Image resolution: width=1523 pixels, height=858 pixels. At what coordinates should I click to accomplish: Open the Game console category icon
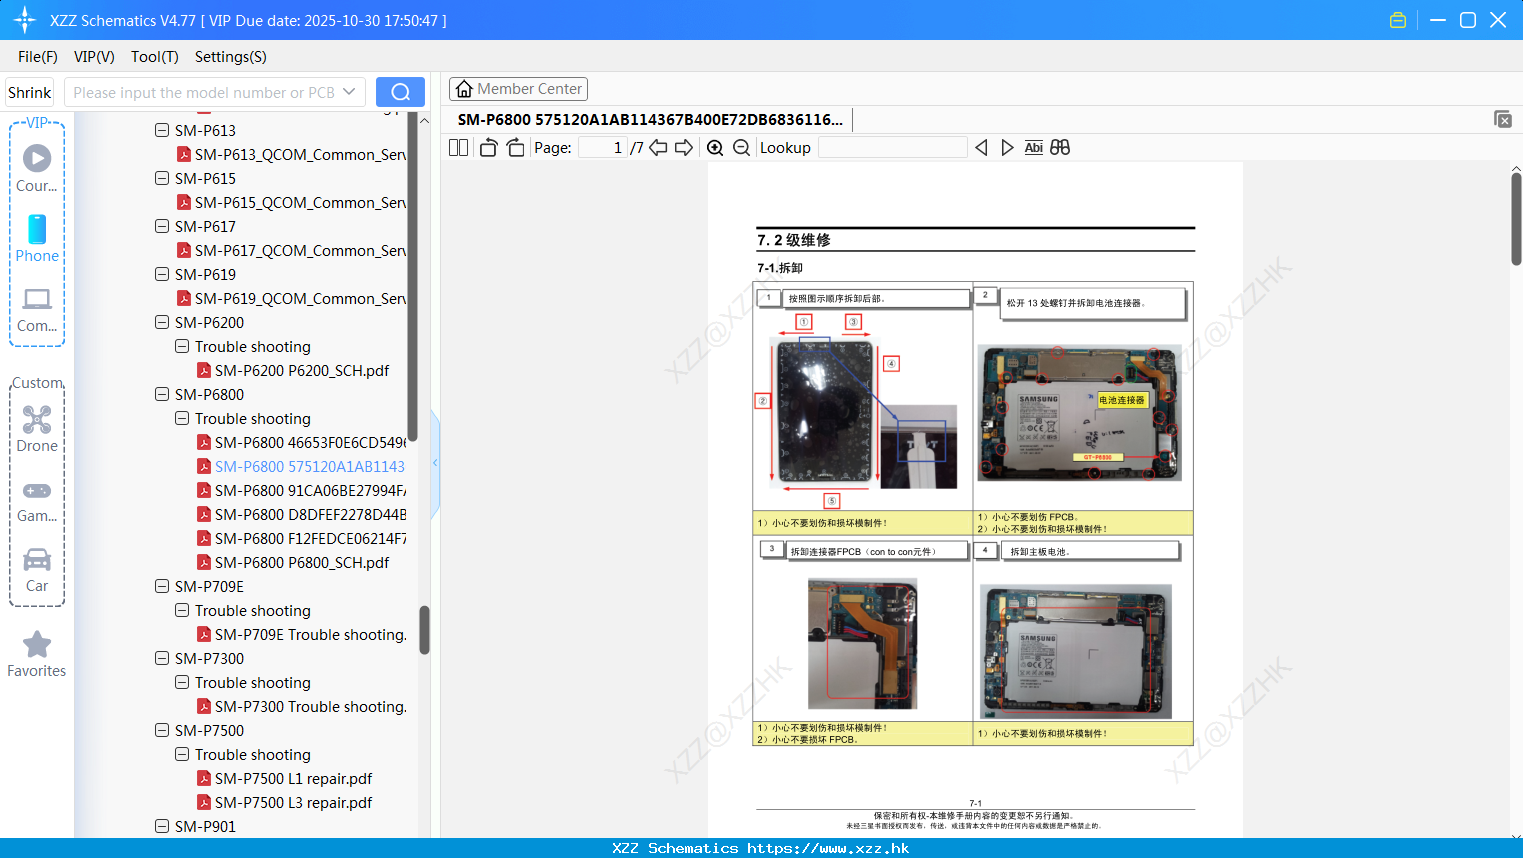pos(37,491)
